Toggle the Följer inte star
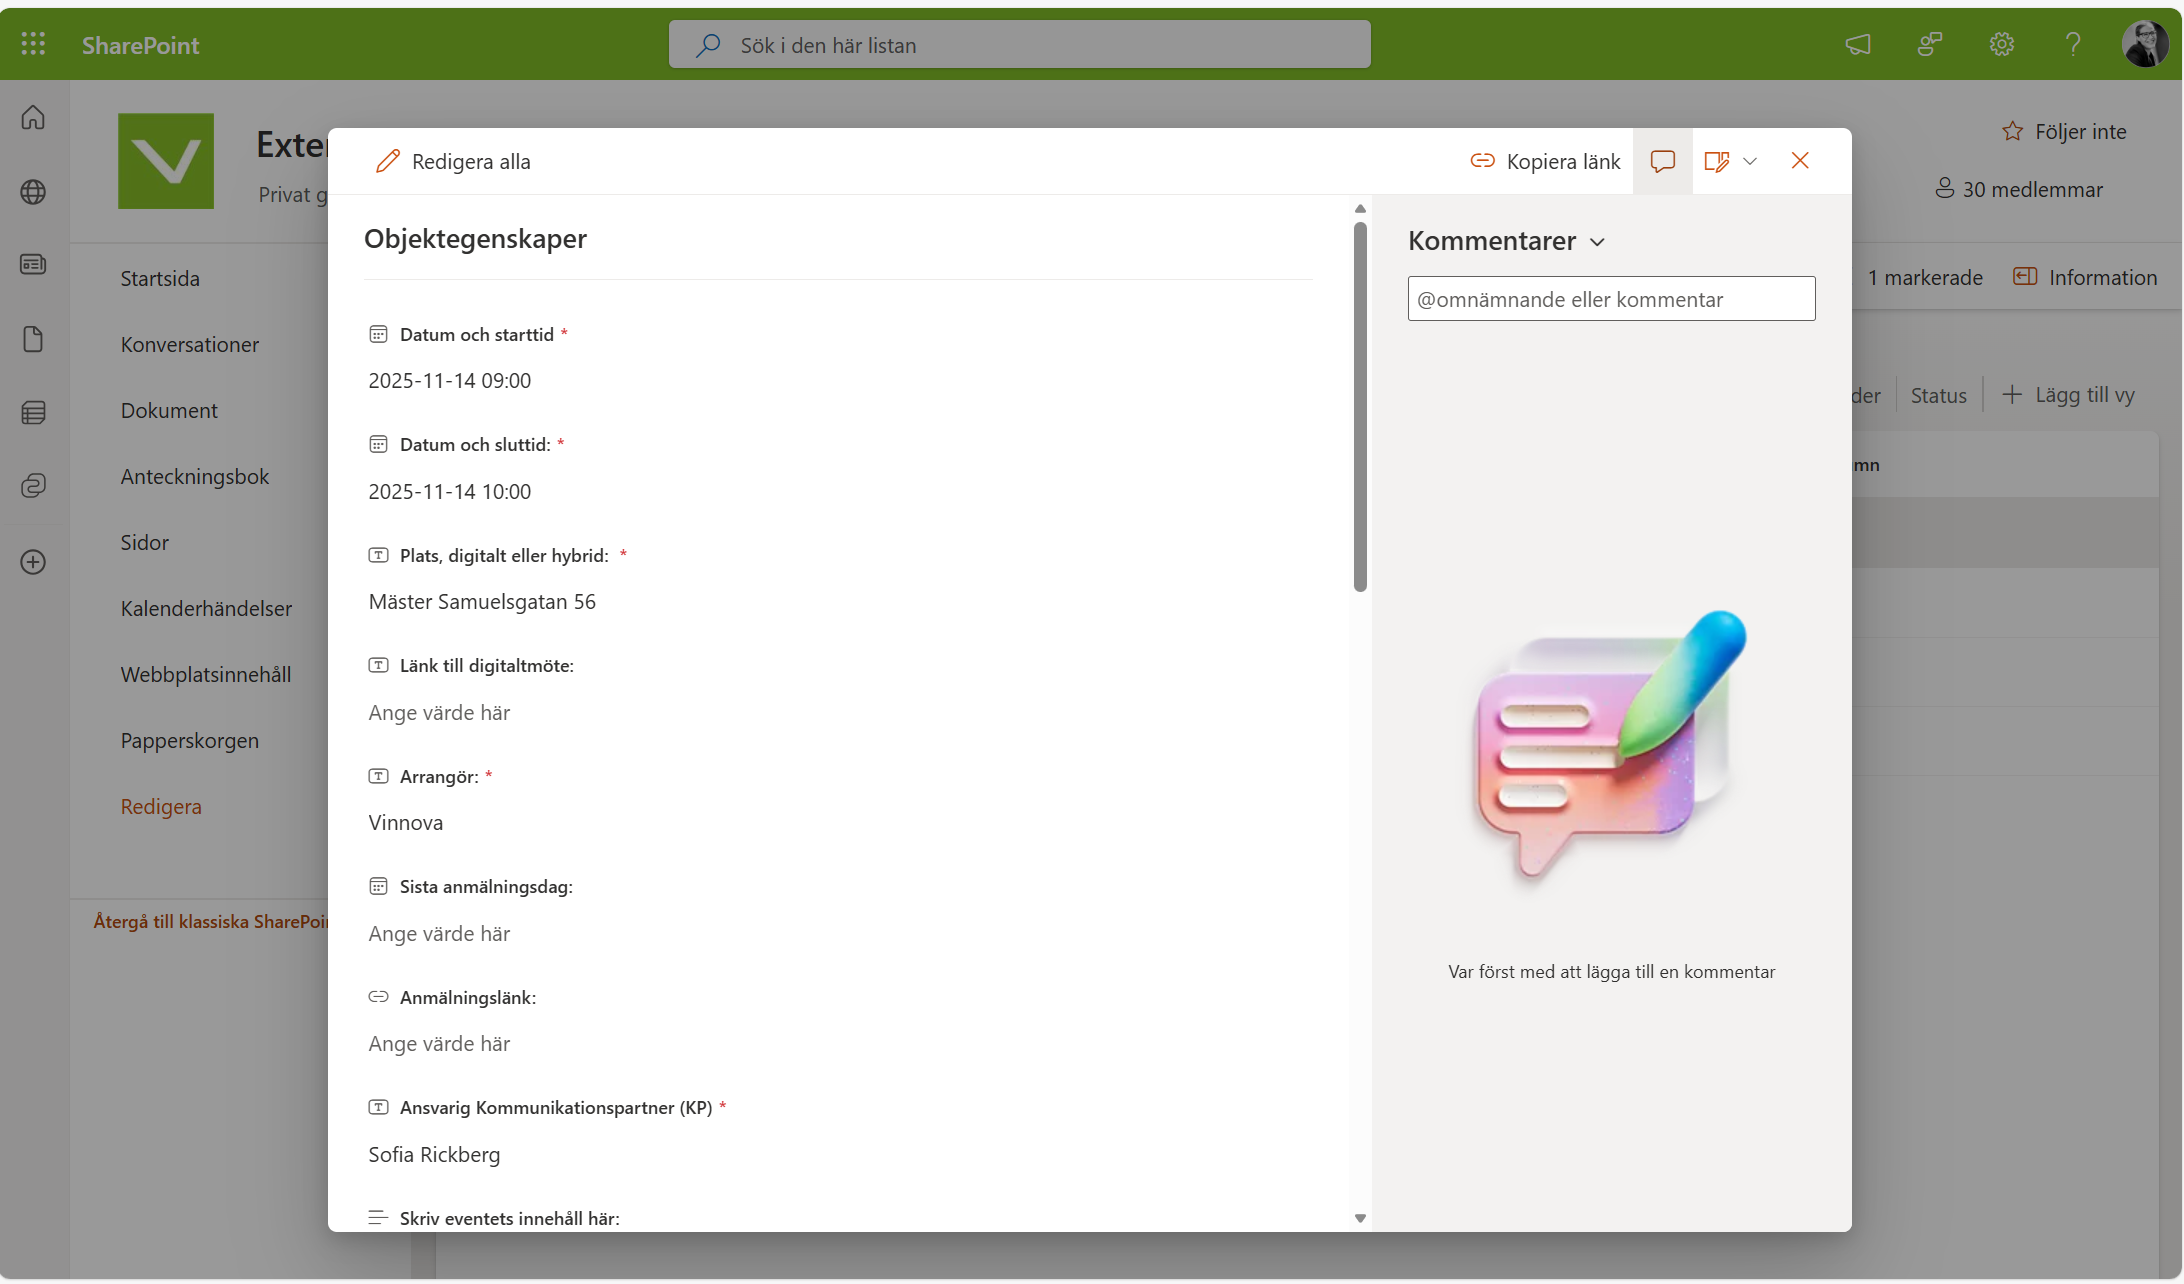Screen dimensions: 2184x1284 click(x=2012, y=132)
